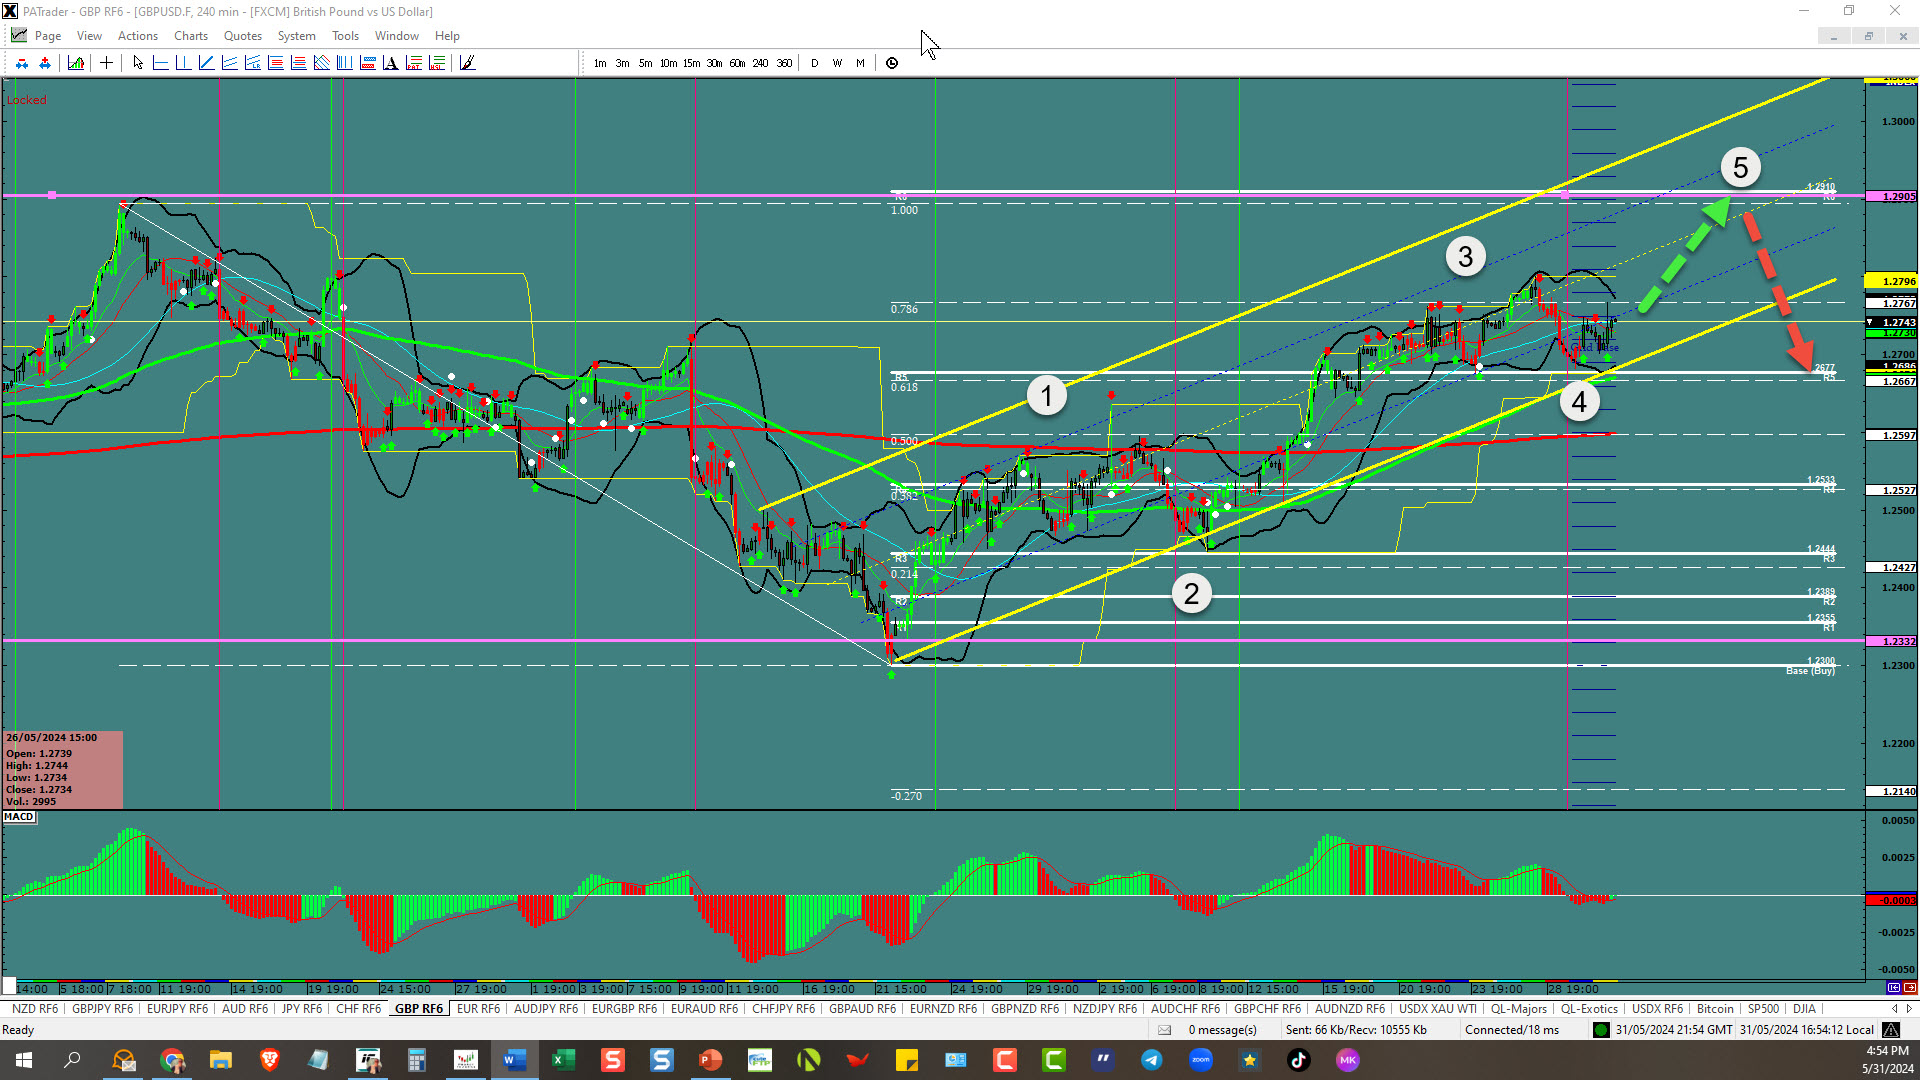Open the Help menu
This screenshot has width=1920, height=1080.
point(447,36)
